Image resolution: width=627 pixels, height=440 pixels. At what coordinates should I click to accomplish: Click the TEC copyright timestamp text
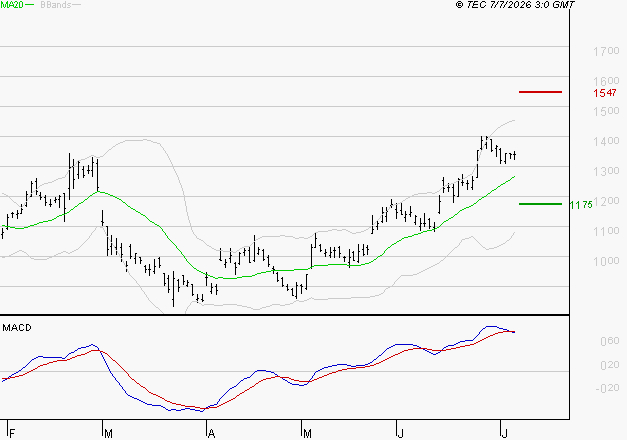[x=515, y=5]
